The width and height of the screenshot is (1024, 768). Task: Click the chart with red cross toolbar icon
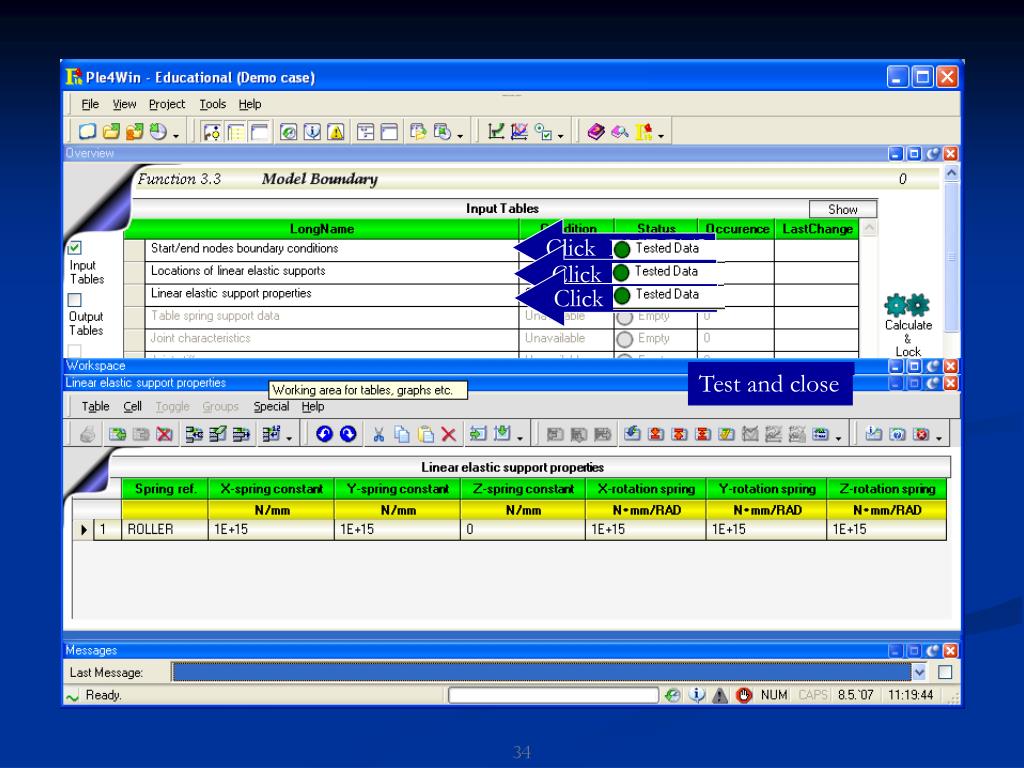click(x=520, y=132)
